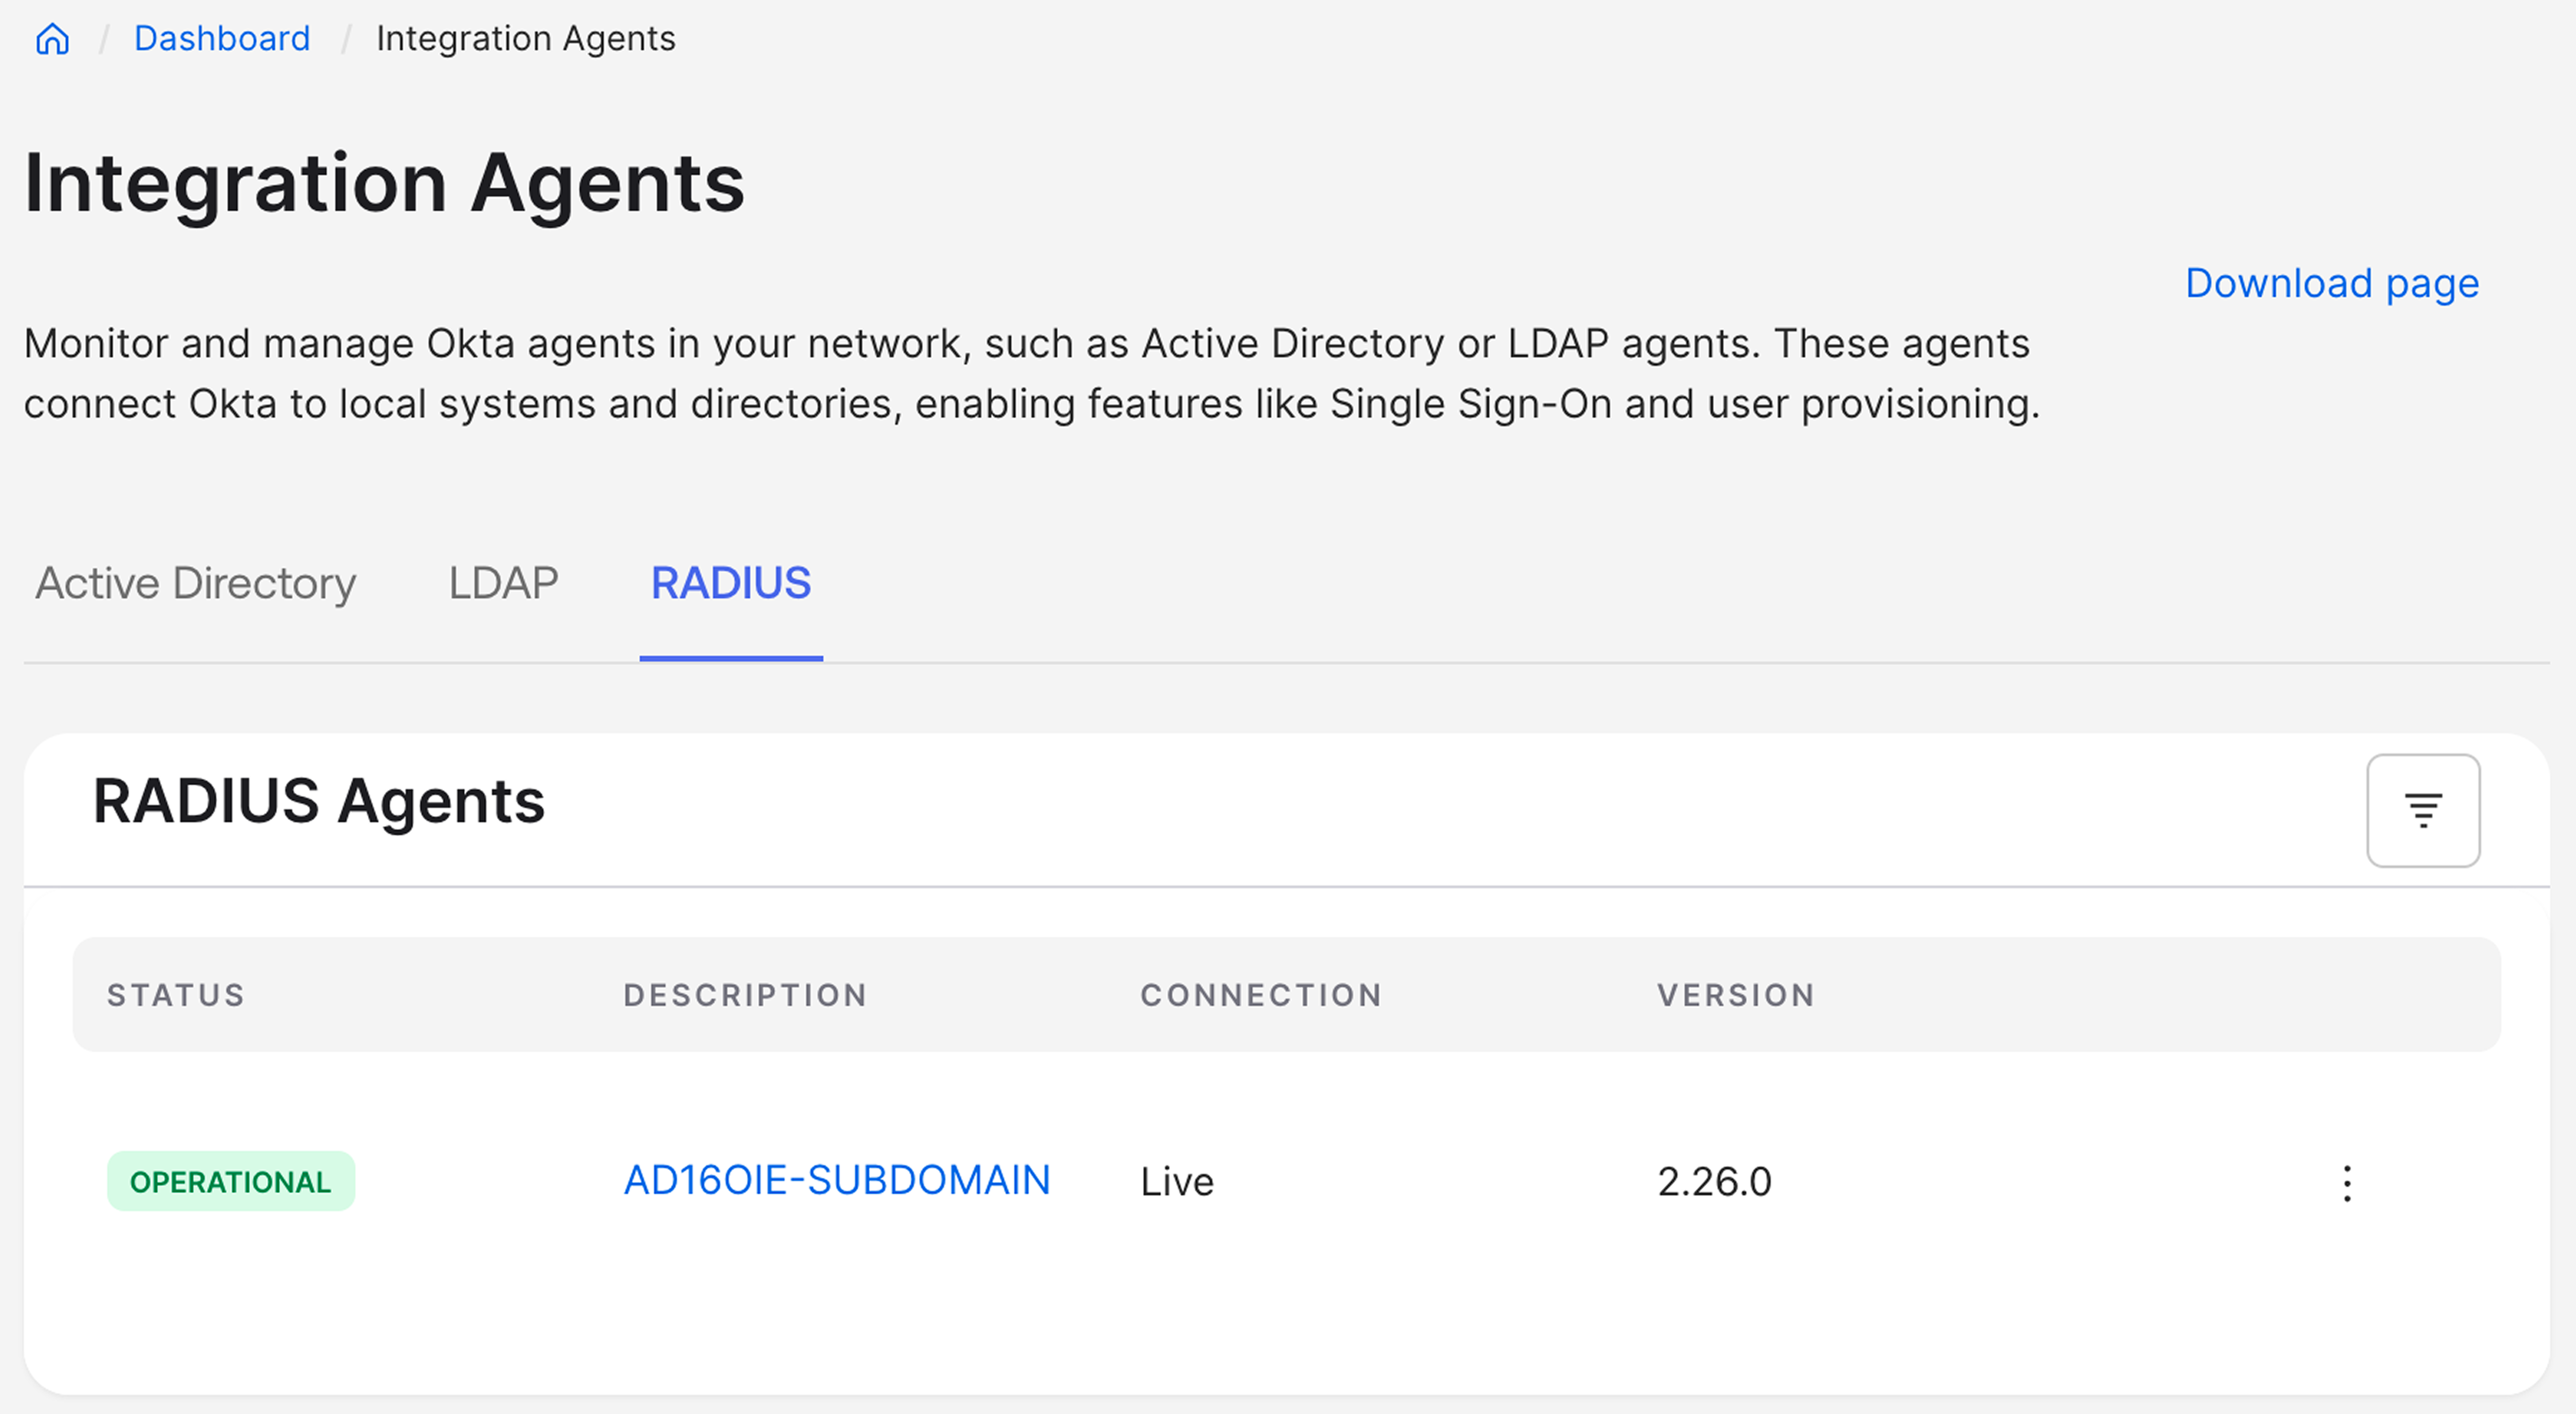Click the version value 2.26.0
Screen dimensions: 2576x1414
(1714, 1182)
